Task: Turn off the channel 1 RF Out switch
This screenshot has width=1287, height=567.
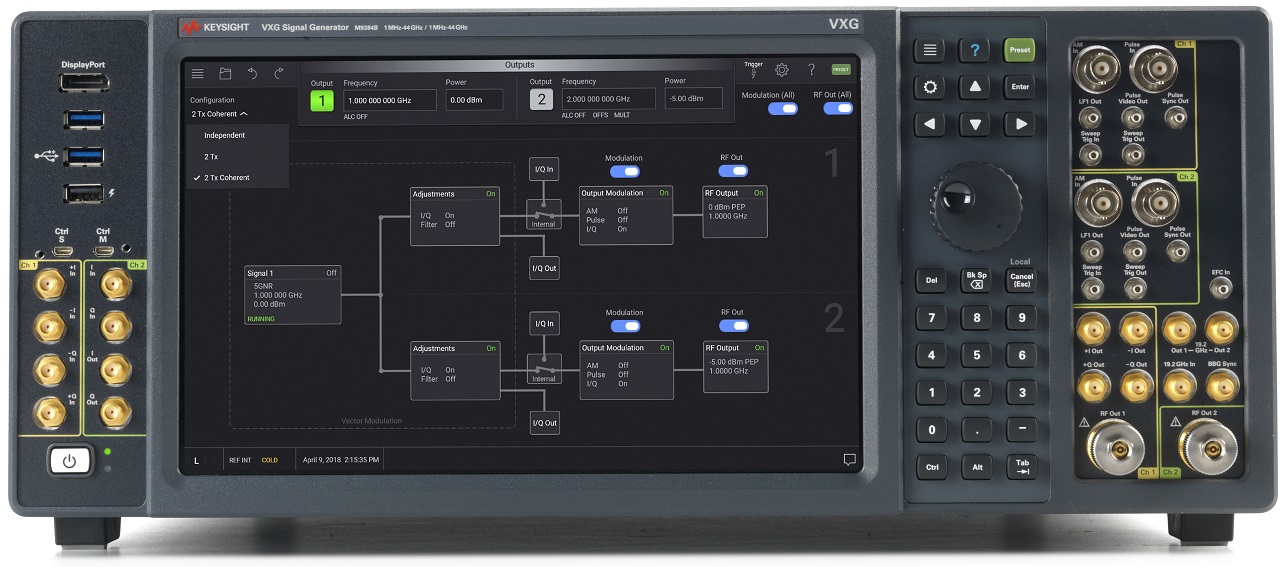Action: [733, 171]
